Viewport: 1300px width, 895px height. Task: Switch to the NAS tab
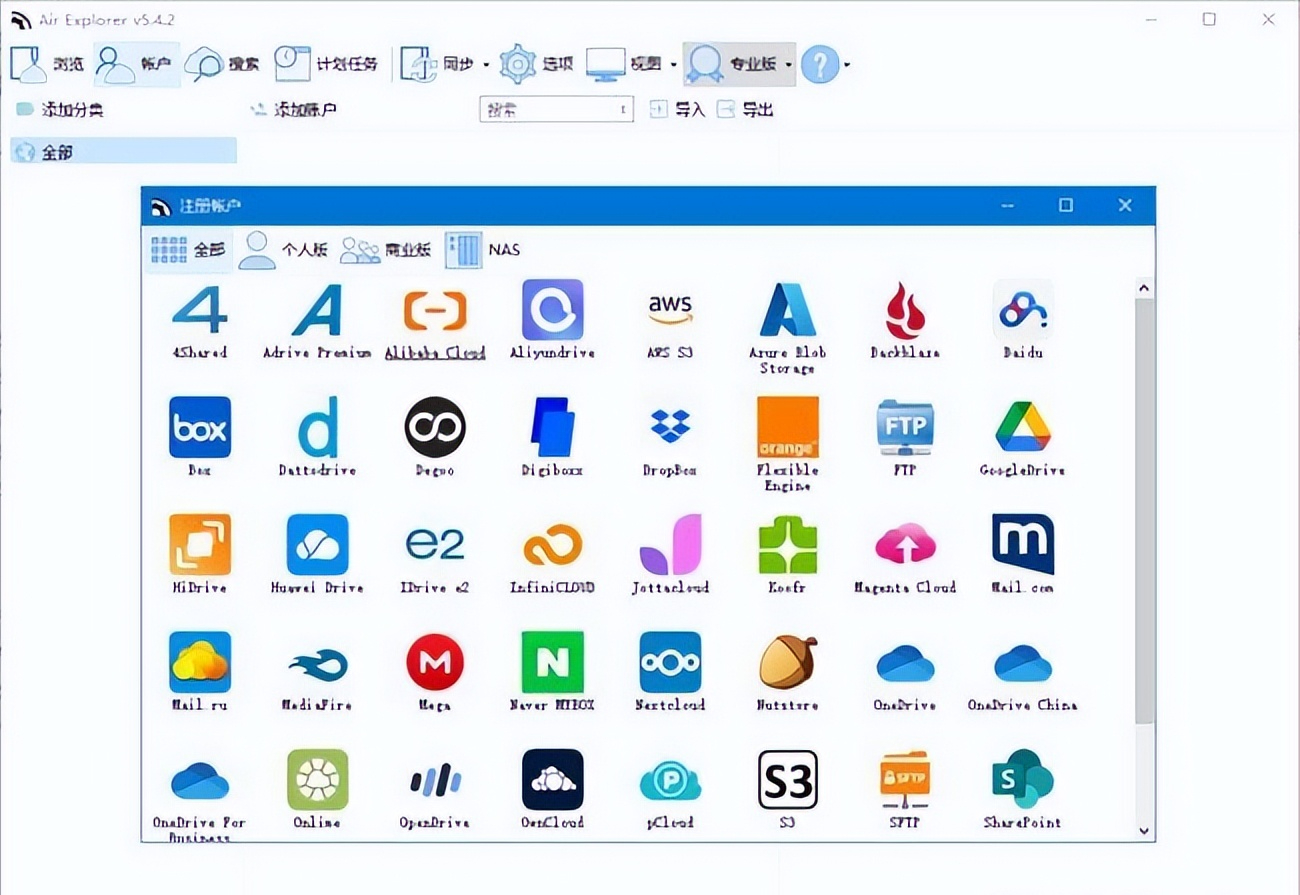click(483, 250)
